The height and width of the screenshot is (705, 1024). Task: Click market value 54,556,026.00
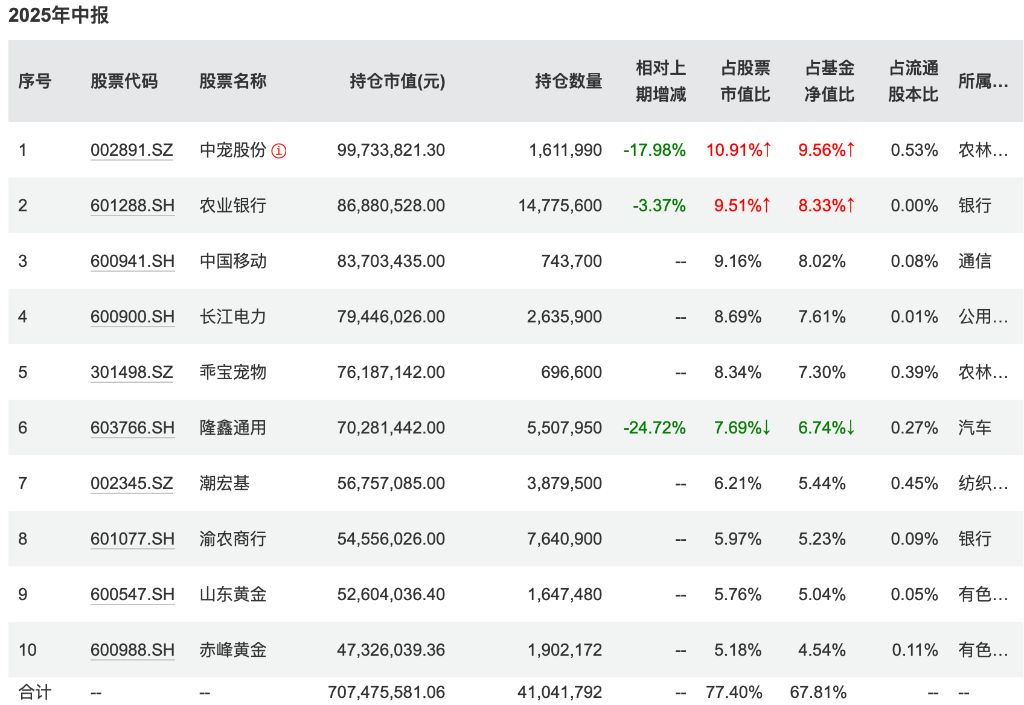[x=391, y=539]
